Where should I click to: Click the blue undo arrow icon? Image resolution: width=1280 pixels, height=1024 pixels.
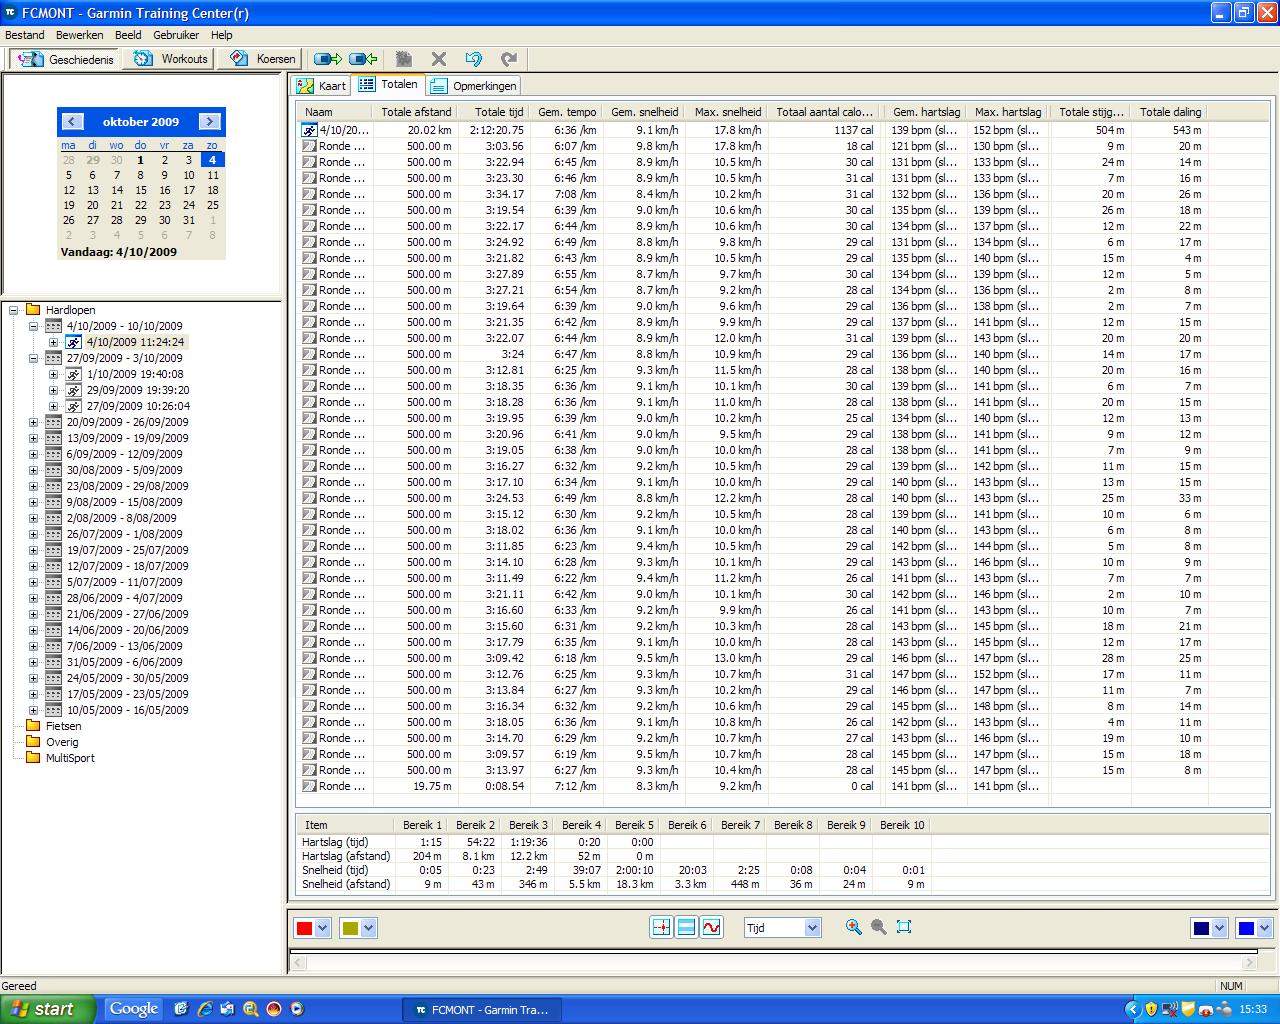(x=473, y=59)
